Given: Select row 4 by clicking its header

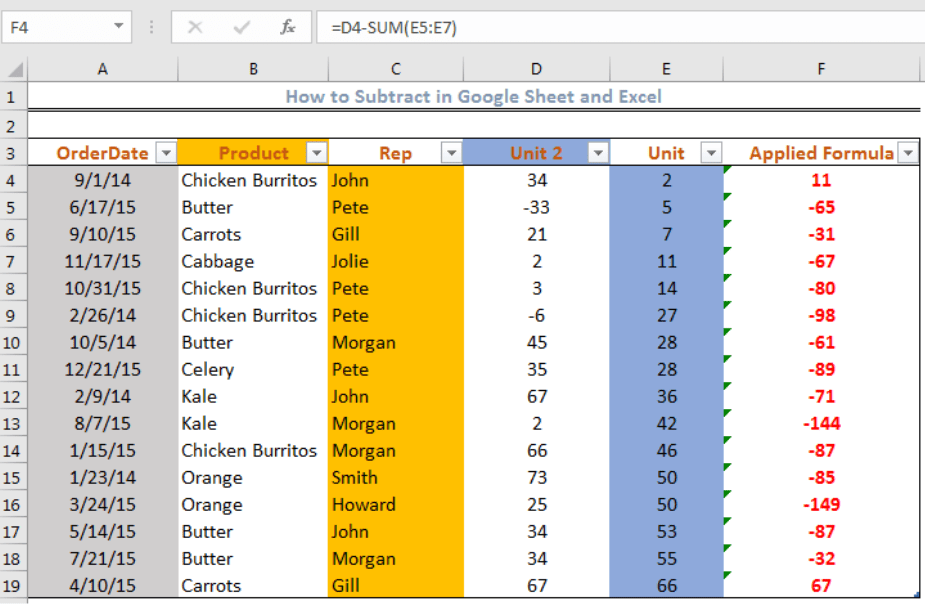Looking at the screenshot, I should coord(14,180).
